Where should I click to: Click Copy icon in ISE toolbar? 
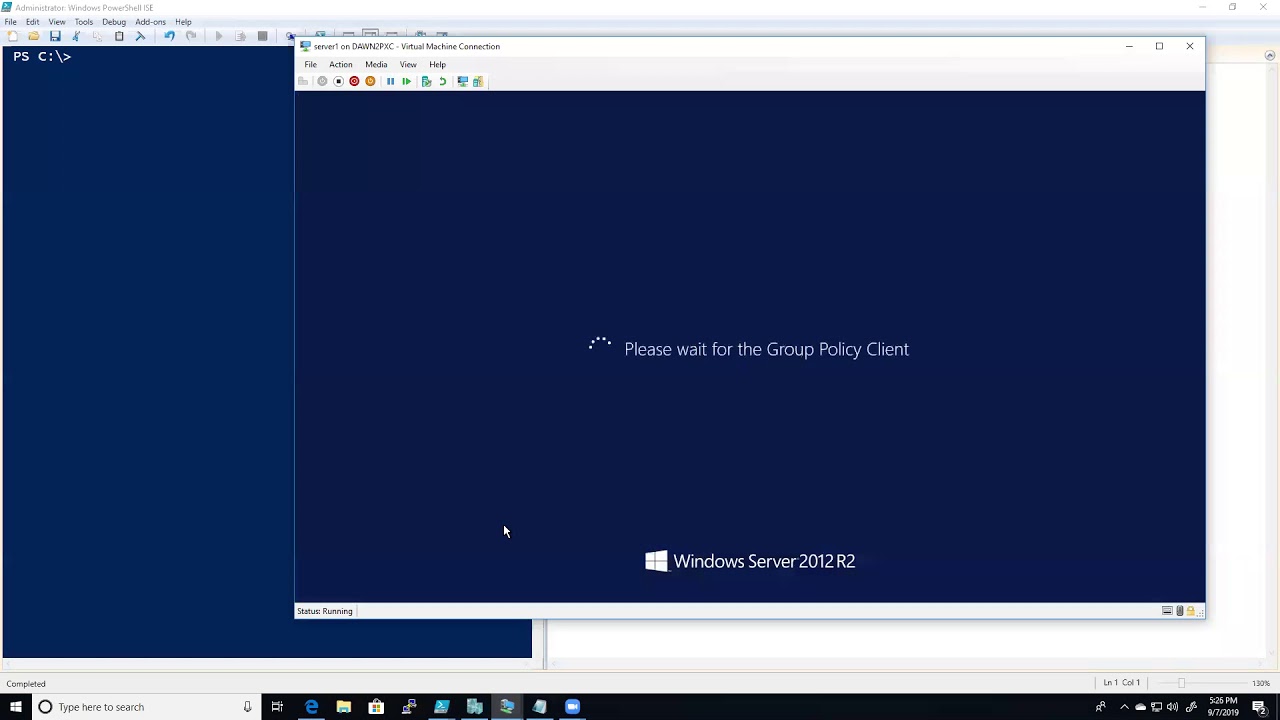coord(97,36)
